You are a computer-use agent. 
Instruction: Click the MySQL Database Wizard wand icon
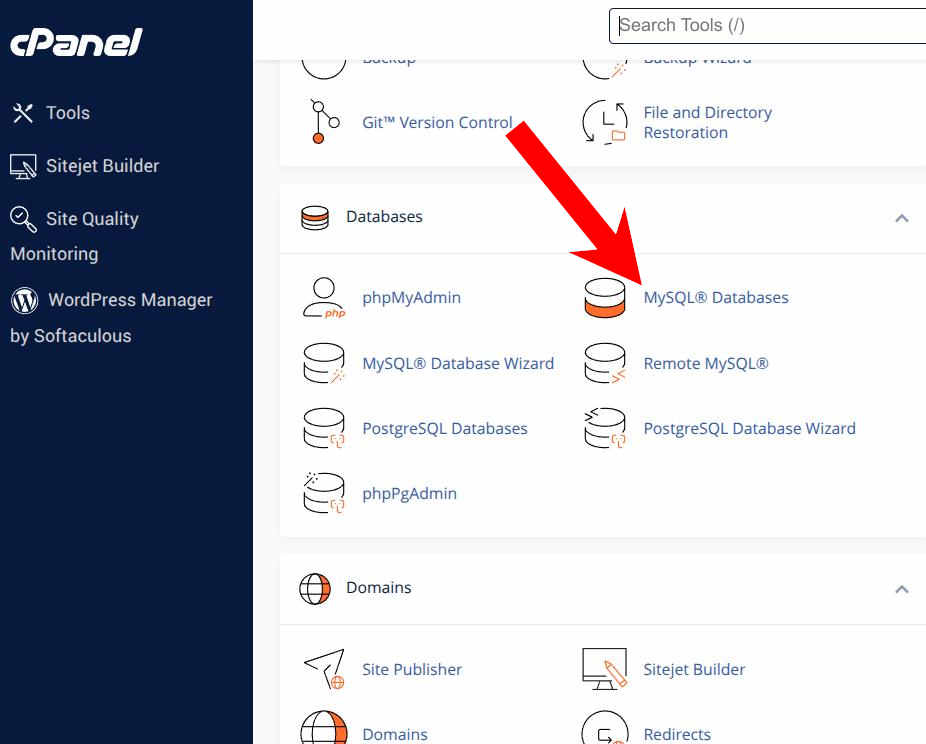(324, 363)
